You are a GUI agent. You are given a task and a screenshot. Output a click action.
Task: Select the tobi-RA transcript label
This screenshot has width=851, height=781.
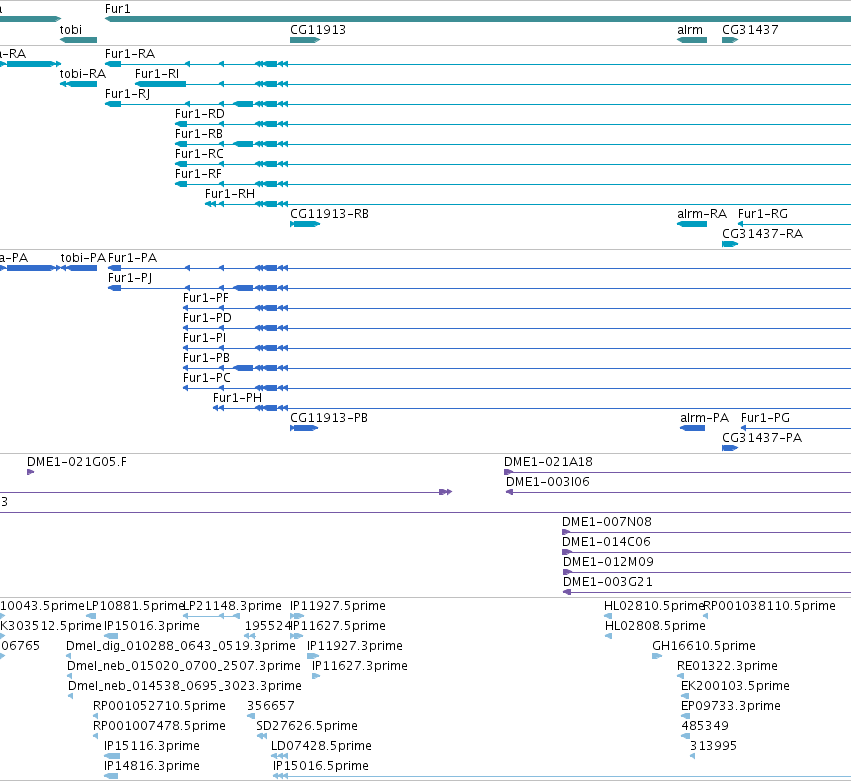click(82, 74)
